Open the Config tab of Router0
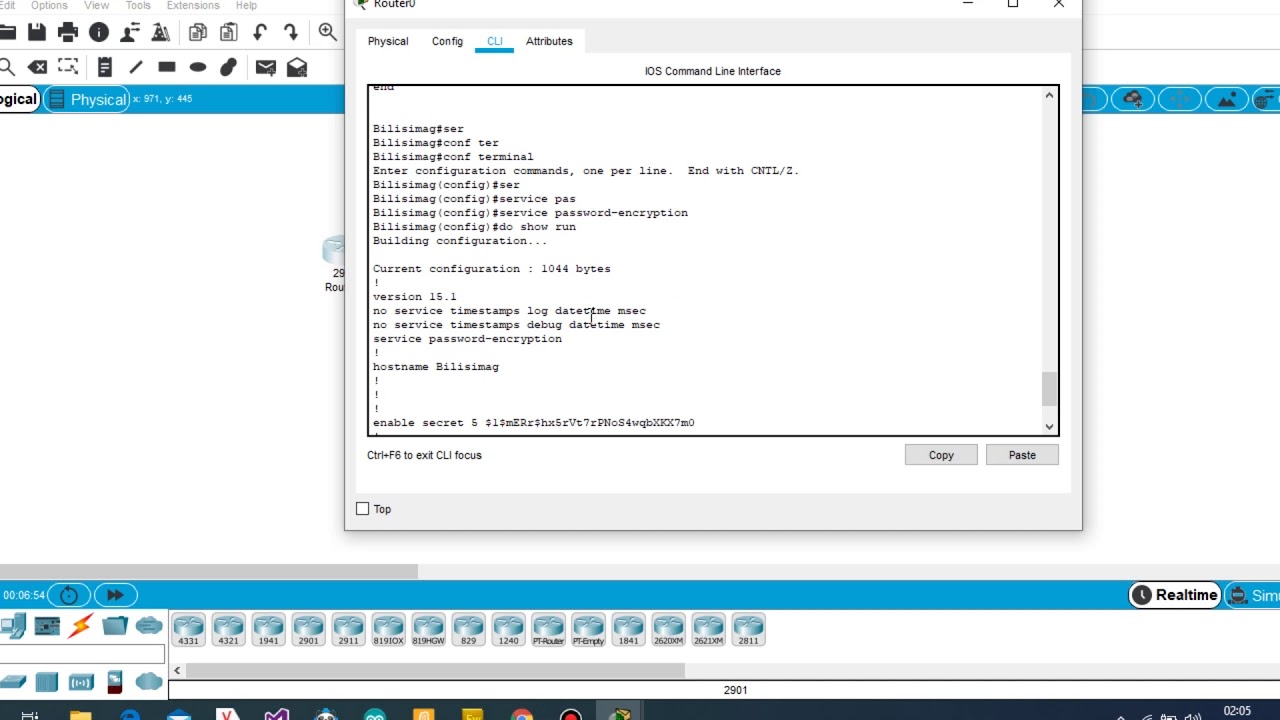 (447, 41)
